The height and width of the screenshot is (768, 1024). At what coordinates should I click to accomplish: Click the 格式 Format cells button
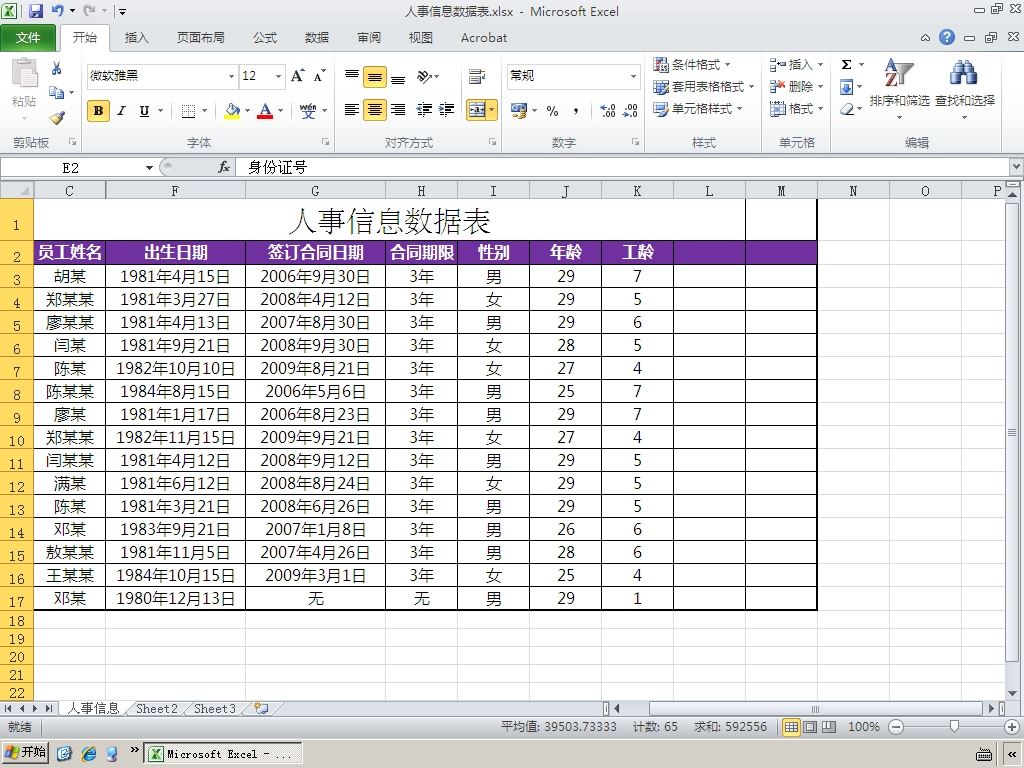pyautogui.click(x=797, y=109)
